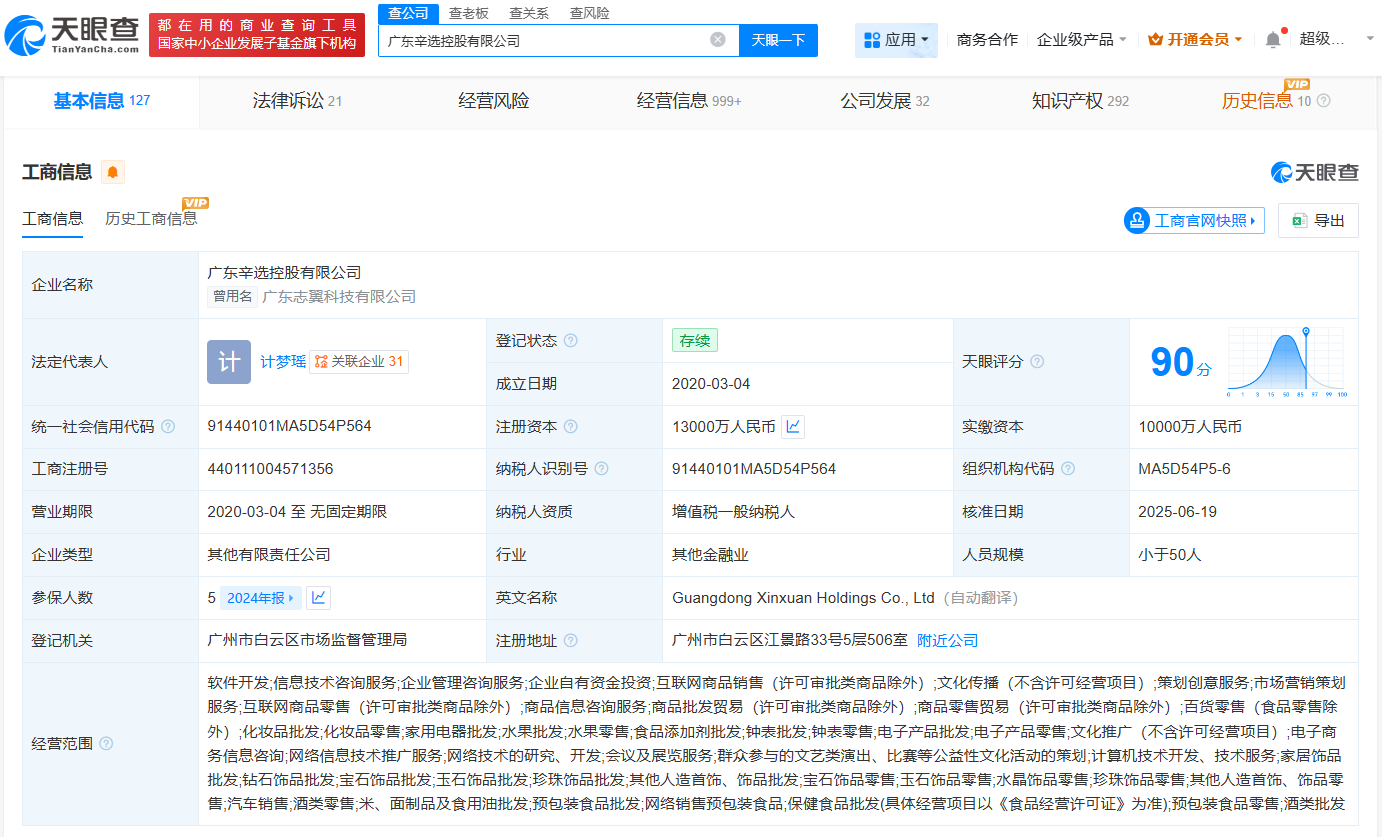This screenshot has height=837, width=1382.
Task: Open the registered capital trend chart icon
Action: tap(793, 426)
